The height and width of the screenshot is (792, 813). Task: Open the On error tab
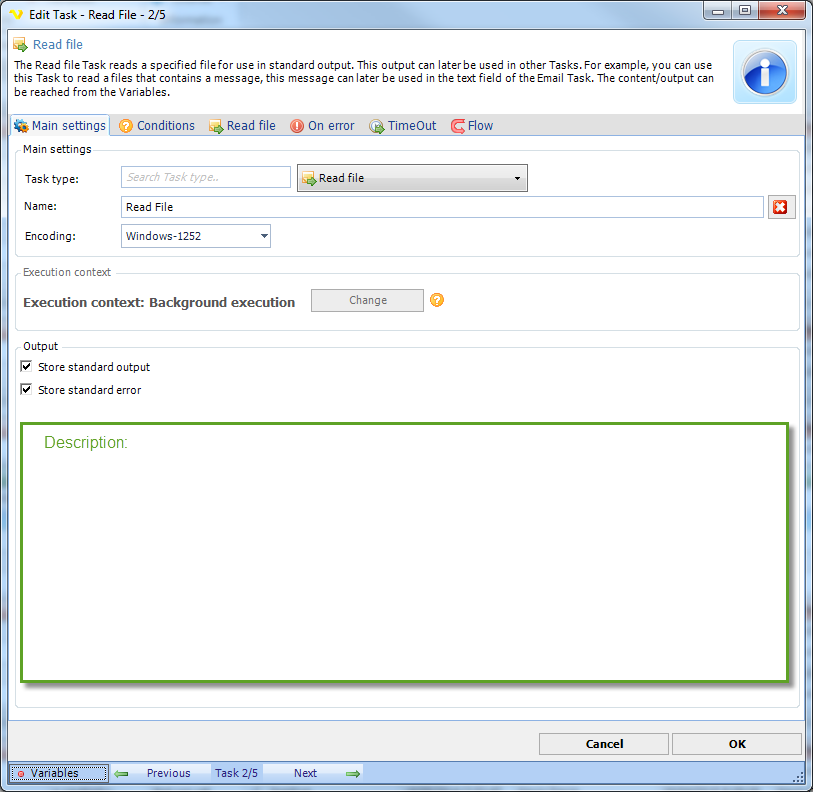(322, 126)
